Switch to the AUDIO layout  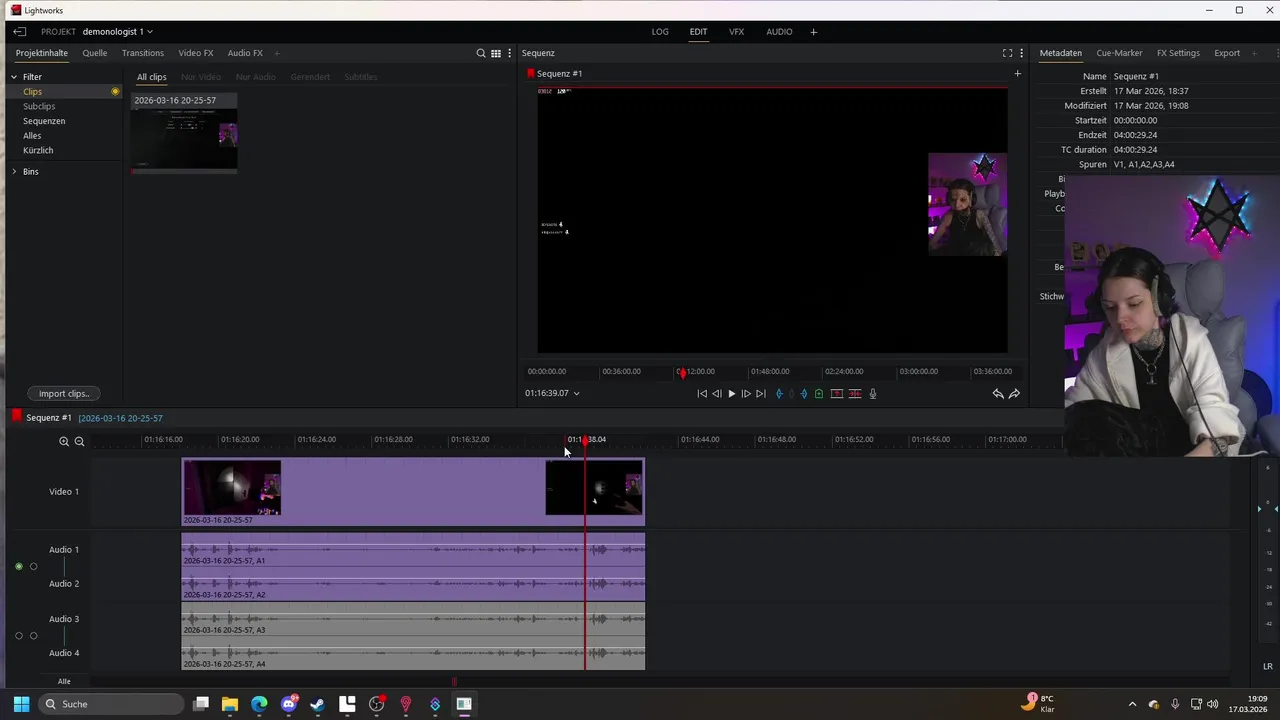click(779, 32)
